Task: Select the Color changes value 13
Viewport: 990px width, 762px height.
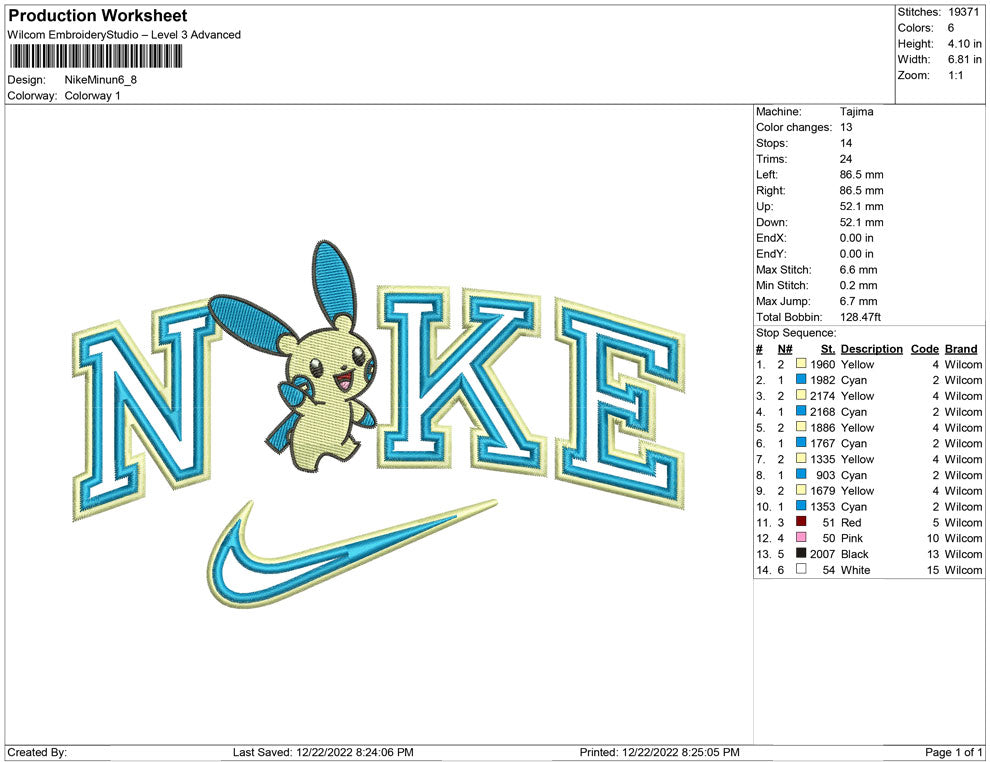Action: [846, 127]
